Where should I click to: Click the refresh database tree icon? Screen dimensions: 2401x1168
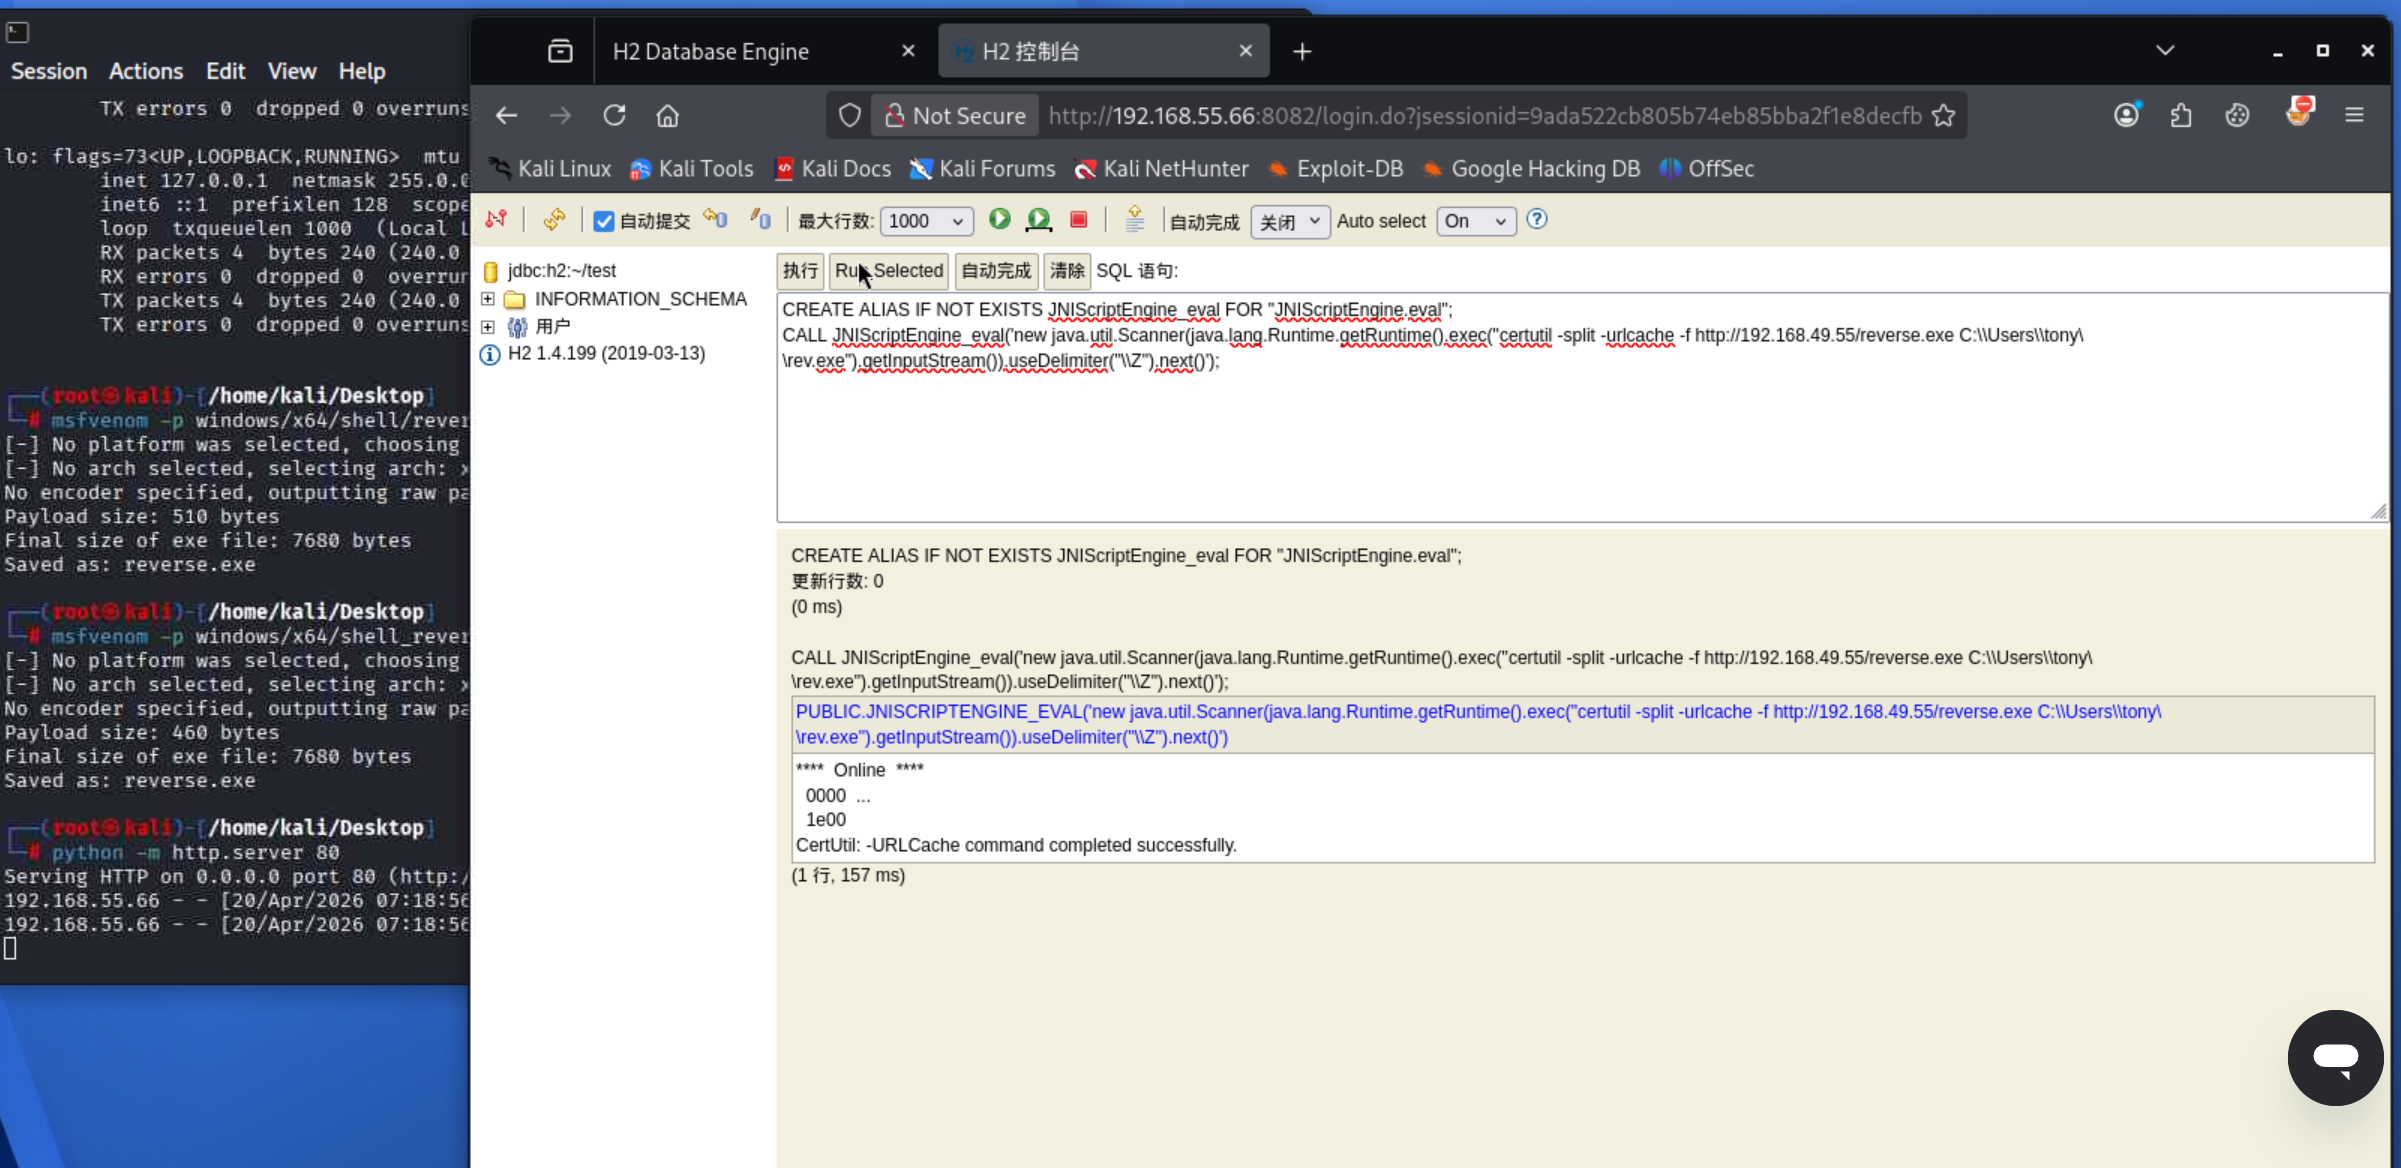pyautogui.click(x=554, y=220)
